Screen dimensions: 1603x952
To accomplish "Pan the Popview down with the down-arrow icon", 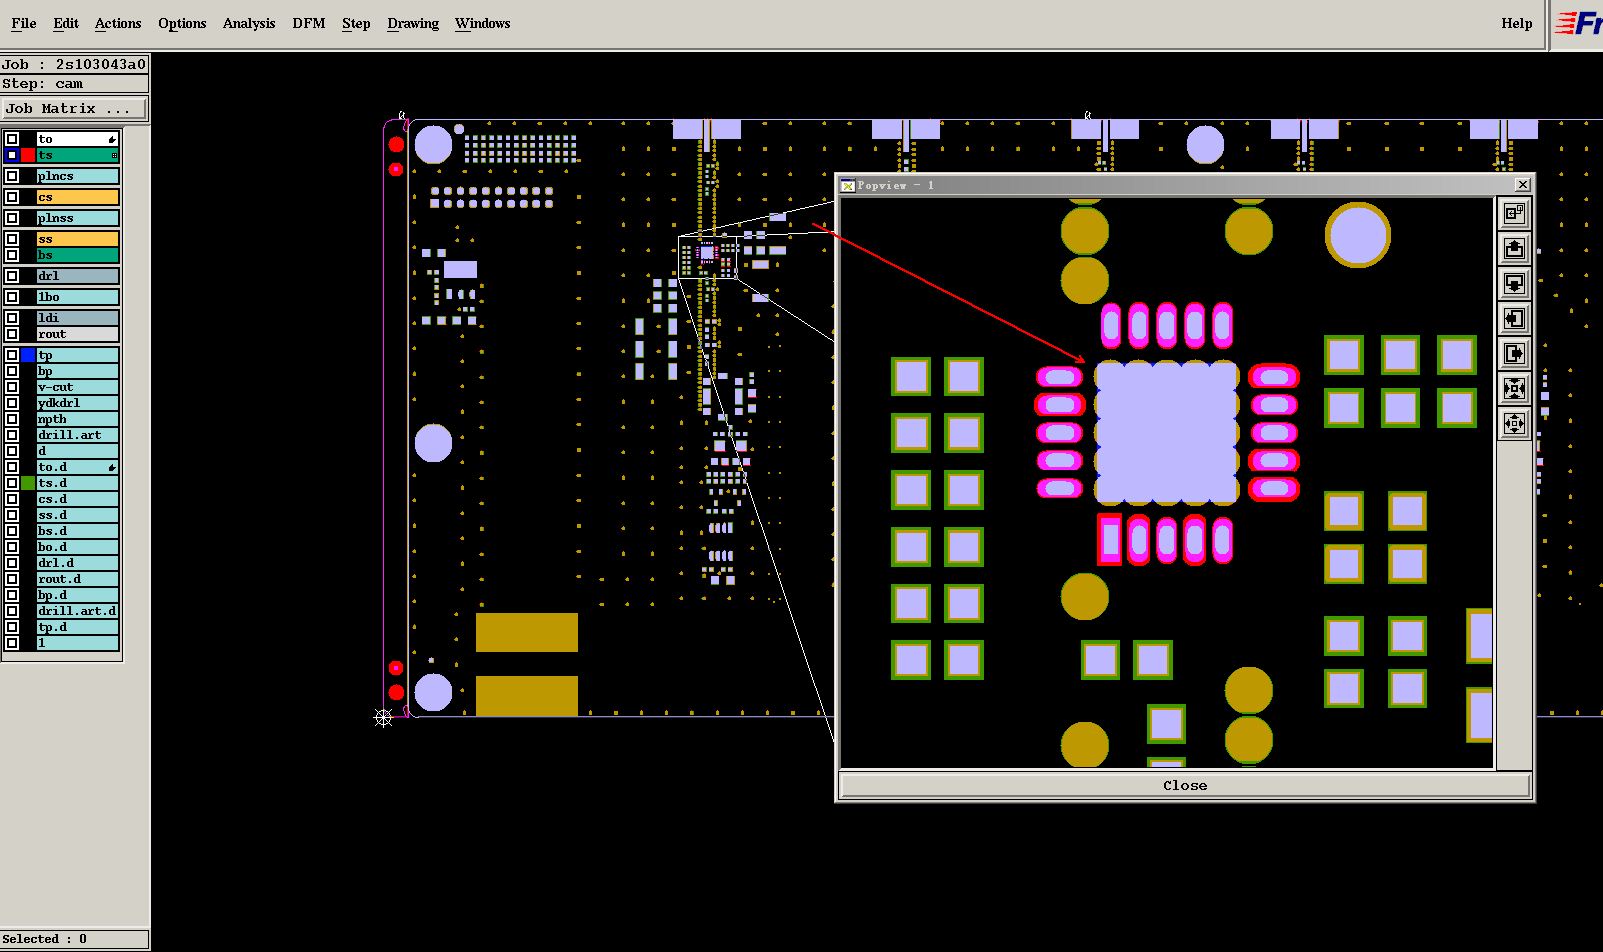I will [x=1514, y=283].
